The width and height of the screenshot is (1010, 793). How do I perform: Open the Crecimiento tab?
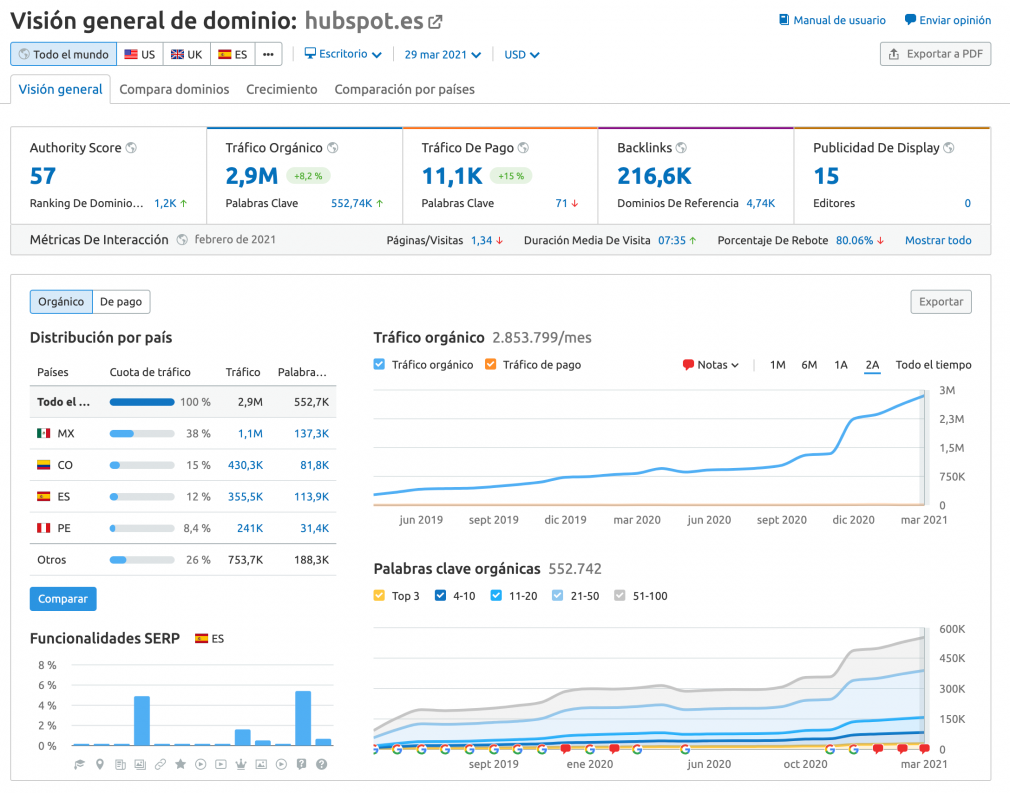click(x=281, y=90)
